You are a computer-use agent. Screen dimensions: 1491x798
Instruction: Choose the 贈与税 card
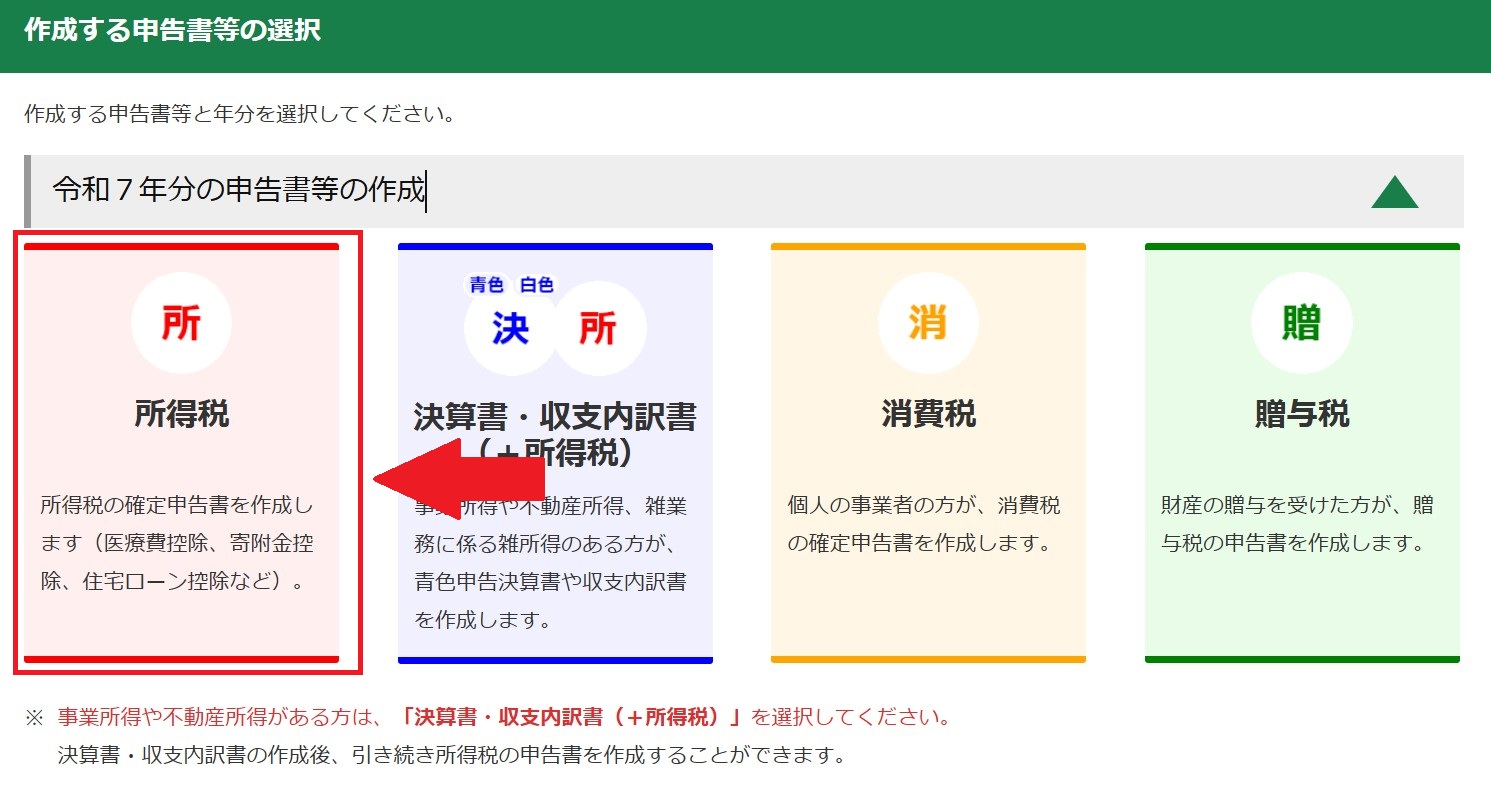[x=1302, y=450]
